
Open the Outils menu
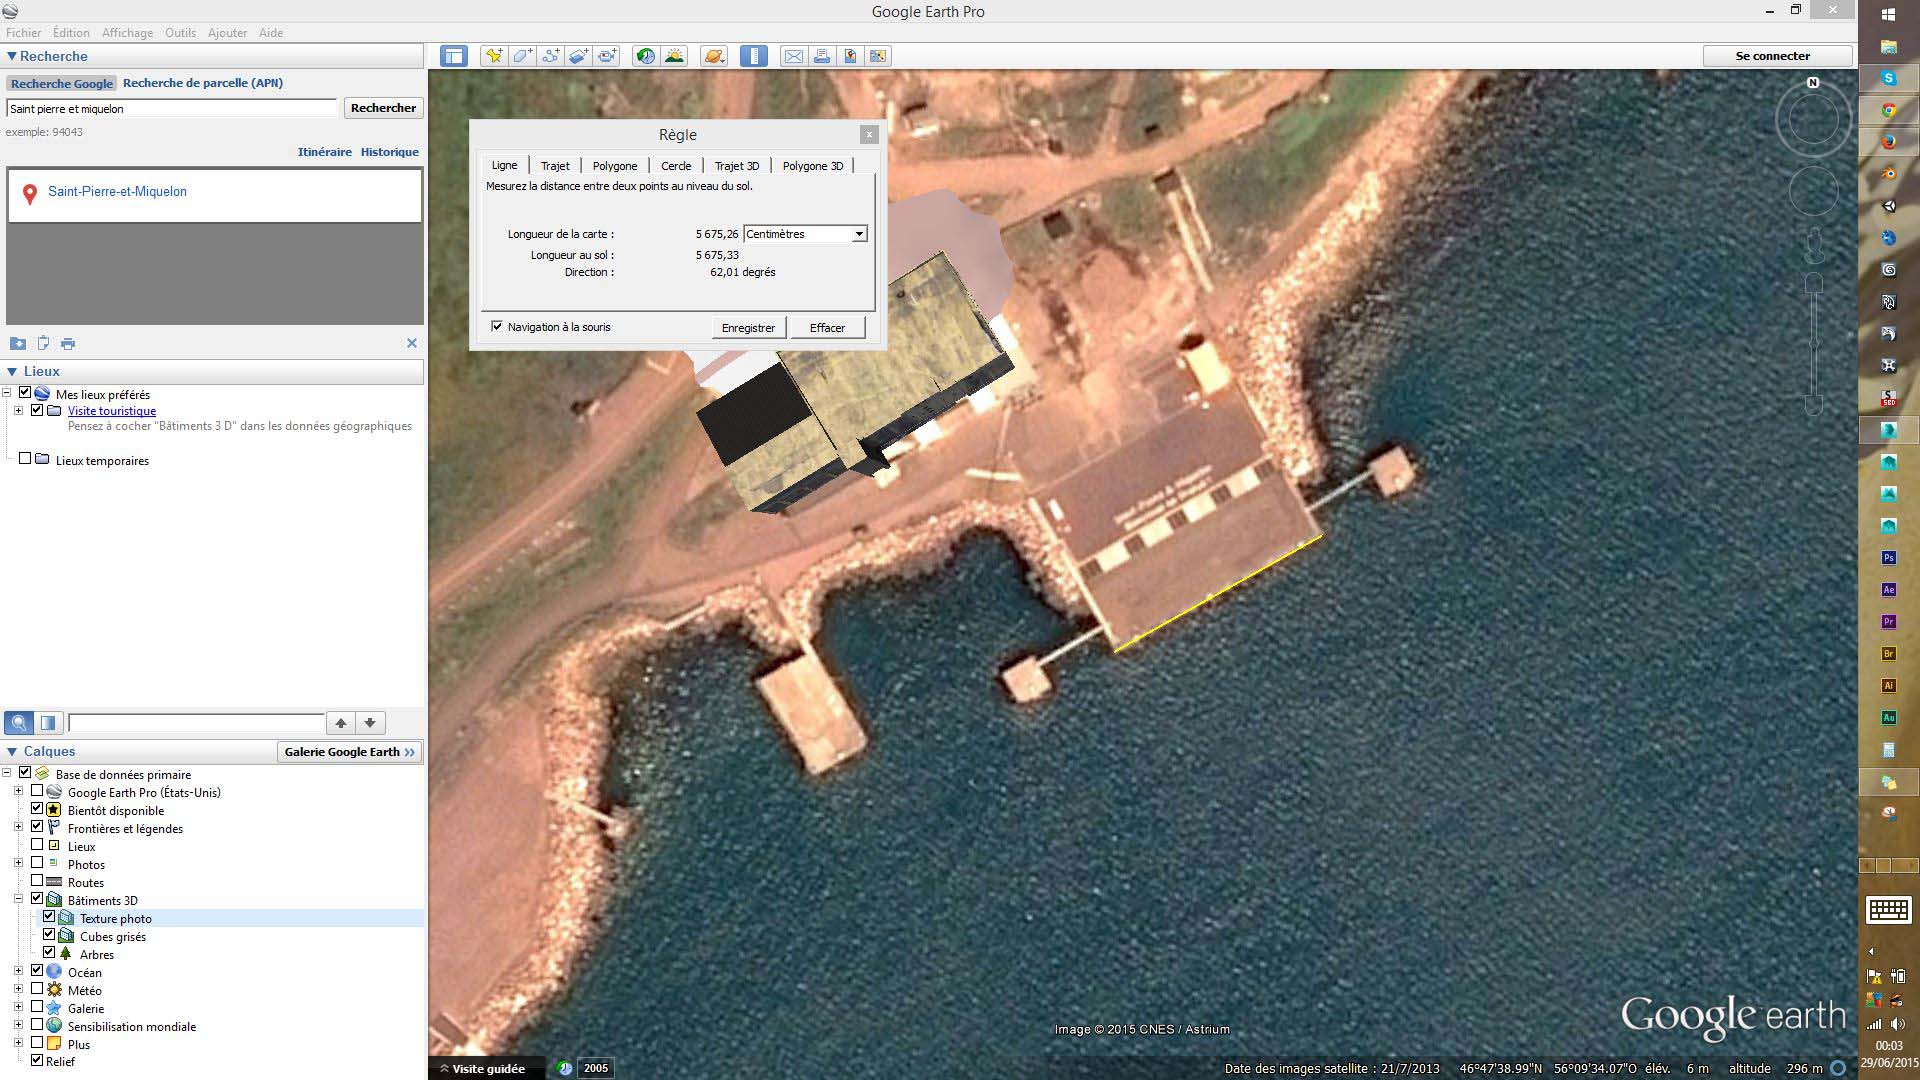(180, 33)
